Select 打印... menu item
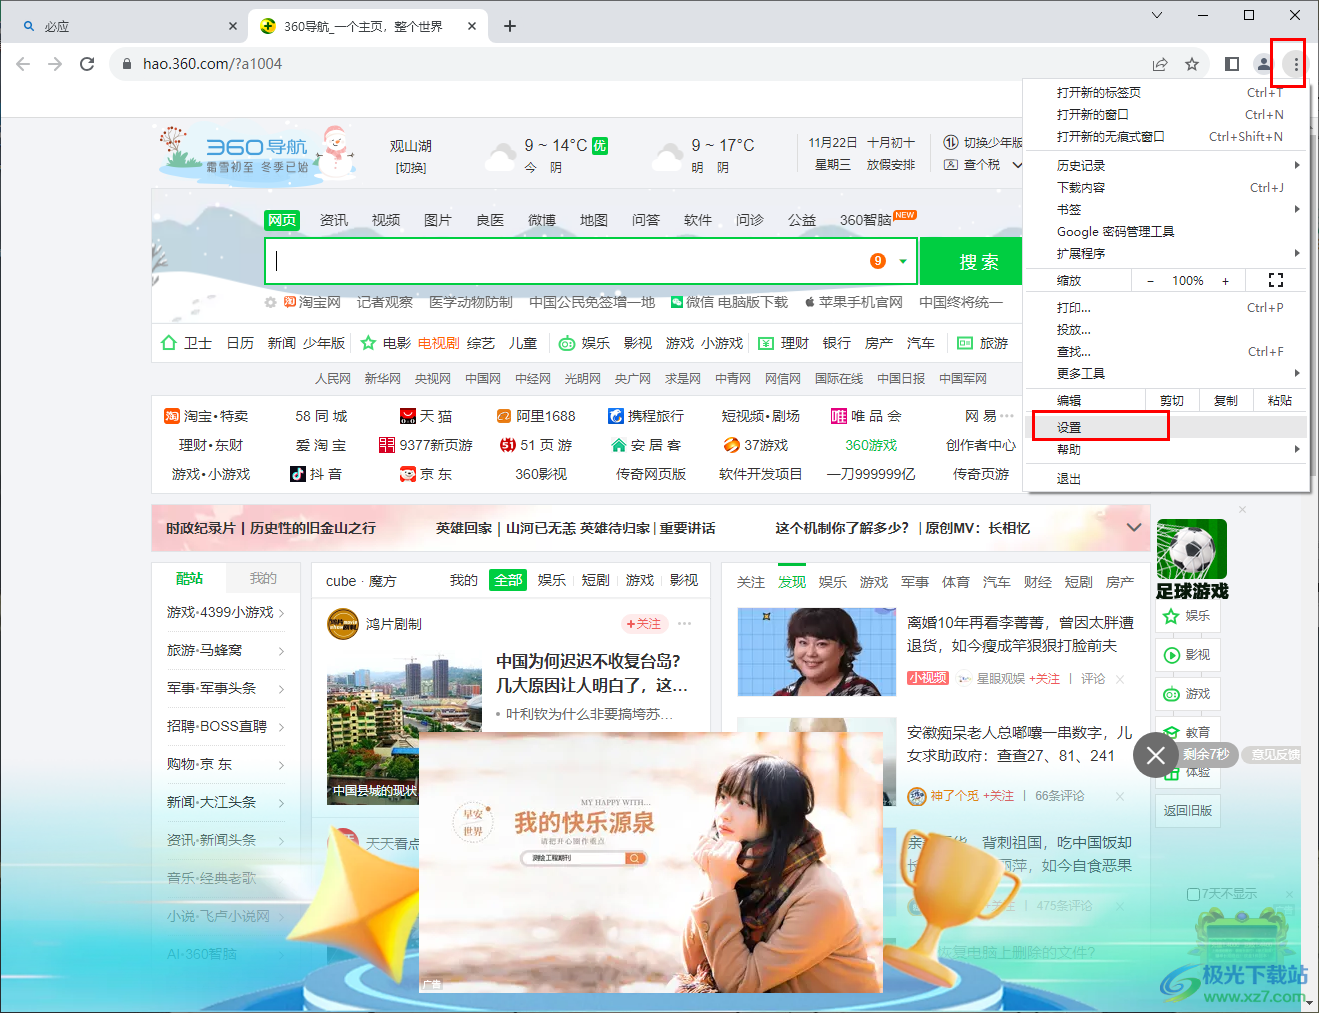 pyautogui.click(x=1166, y=307)
